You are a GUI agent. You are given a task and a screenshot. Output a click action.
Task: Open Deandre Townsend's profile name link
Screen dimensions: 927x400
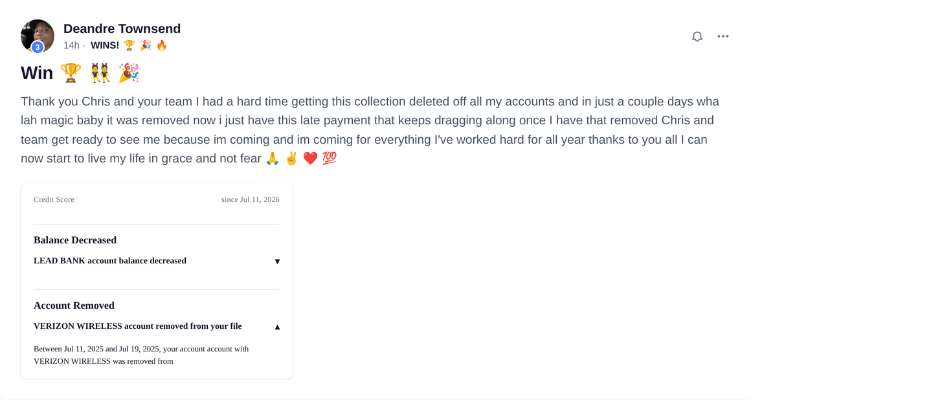(x=122, y=28)
